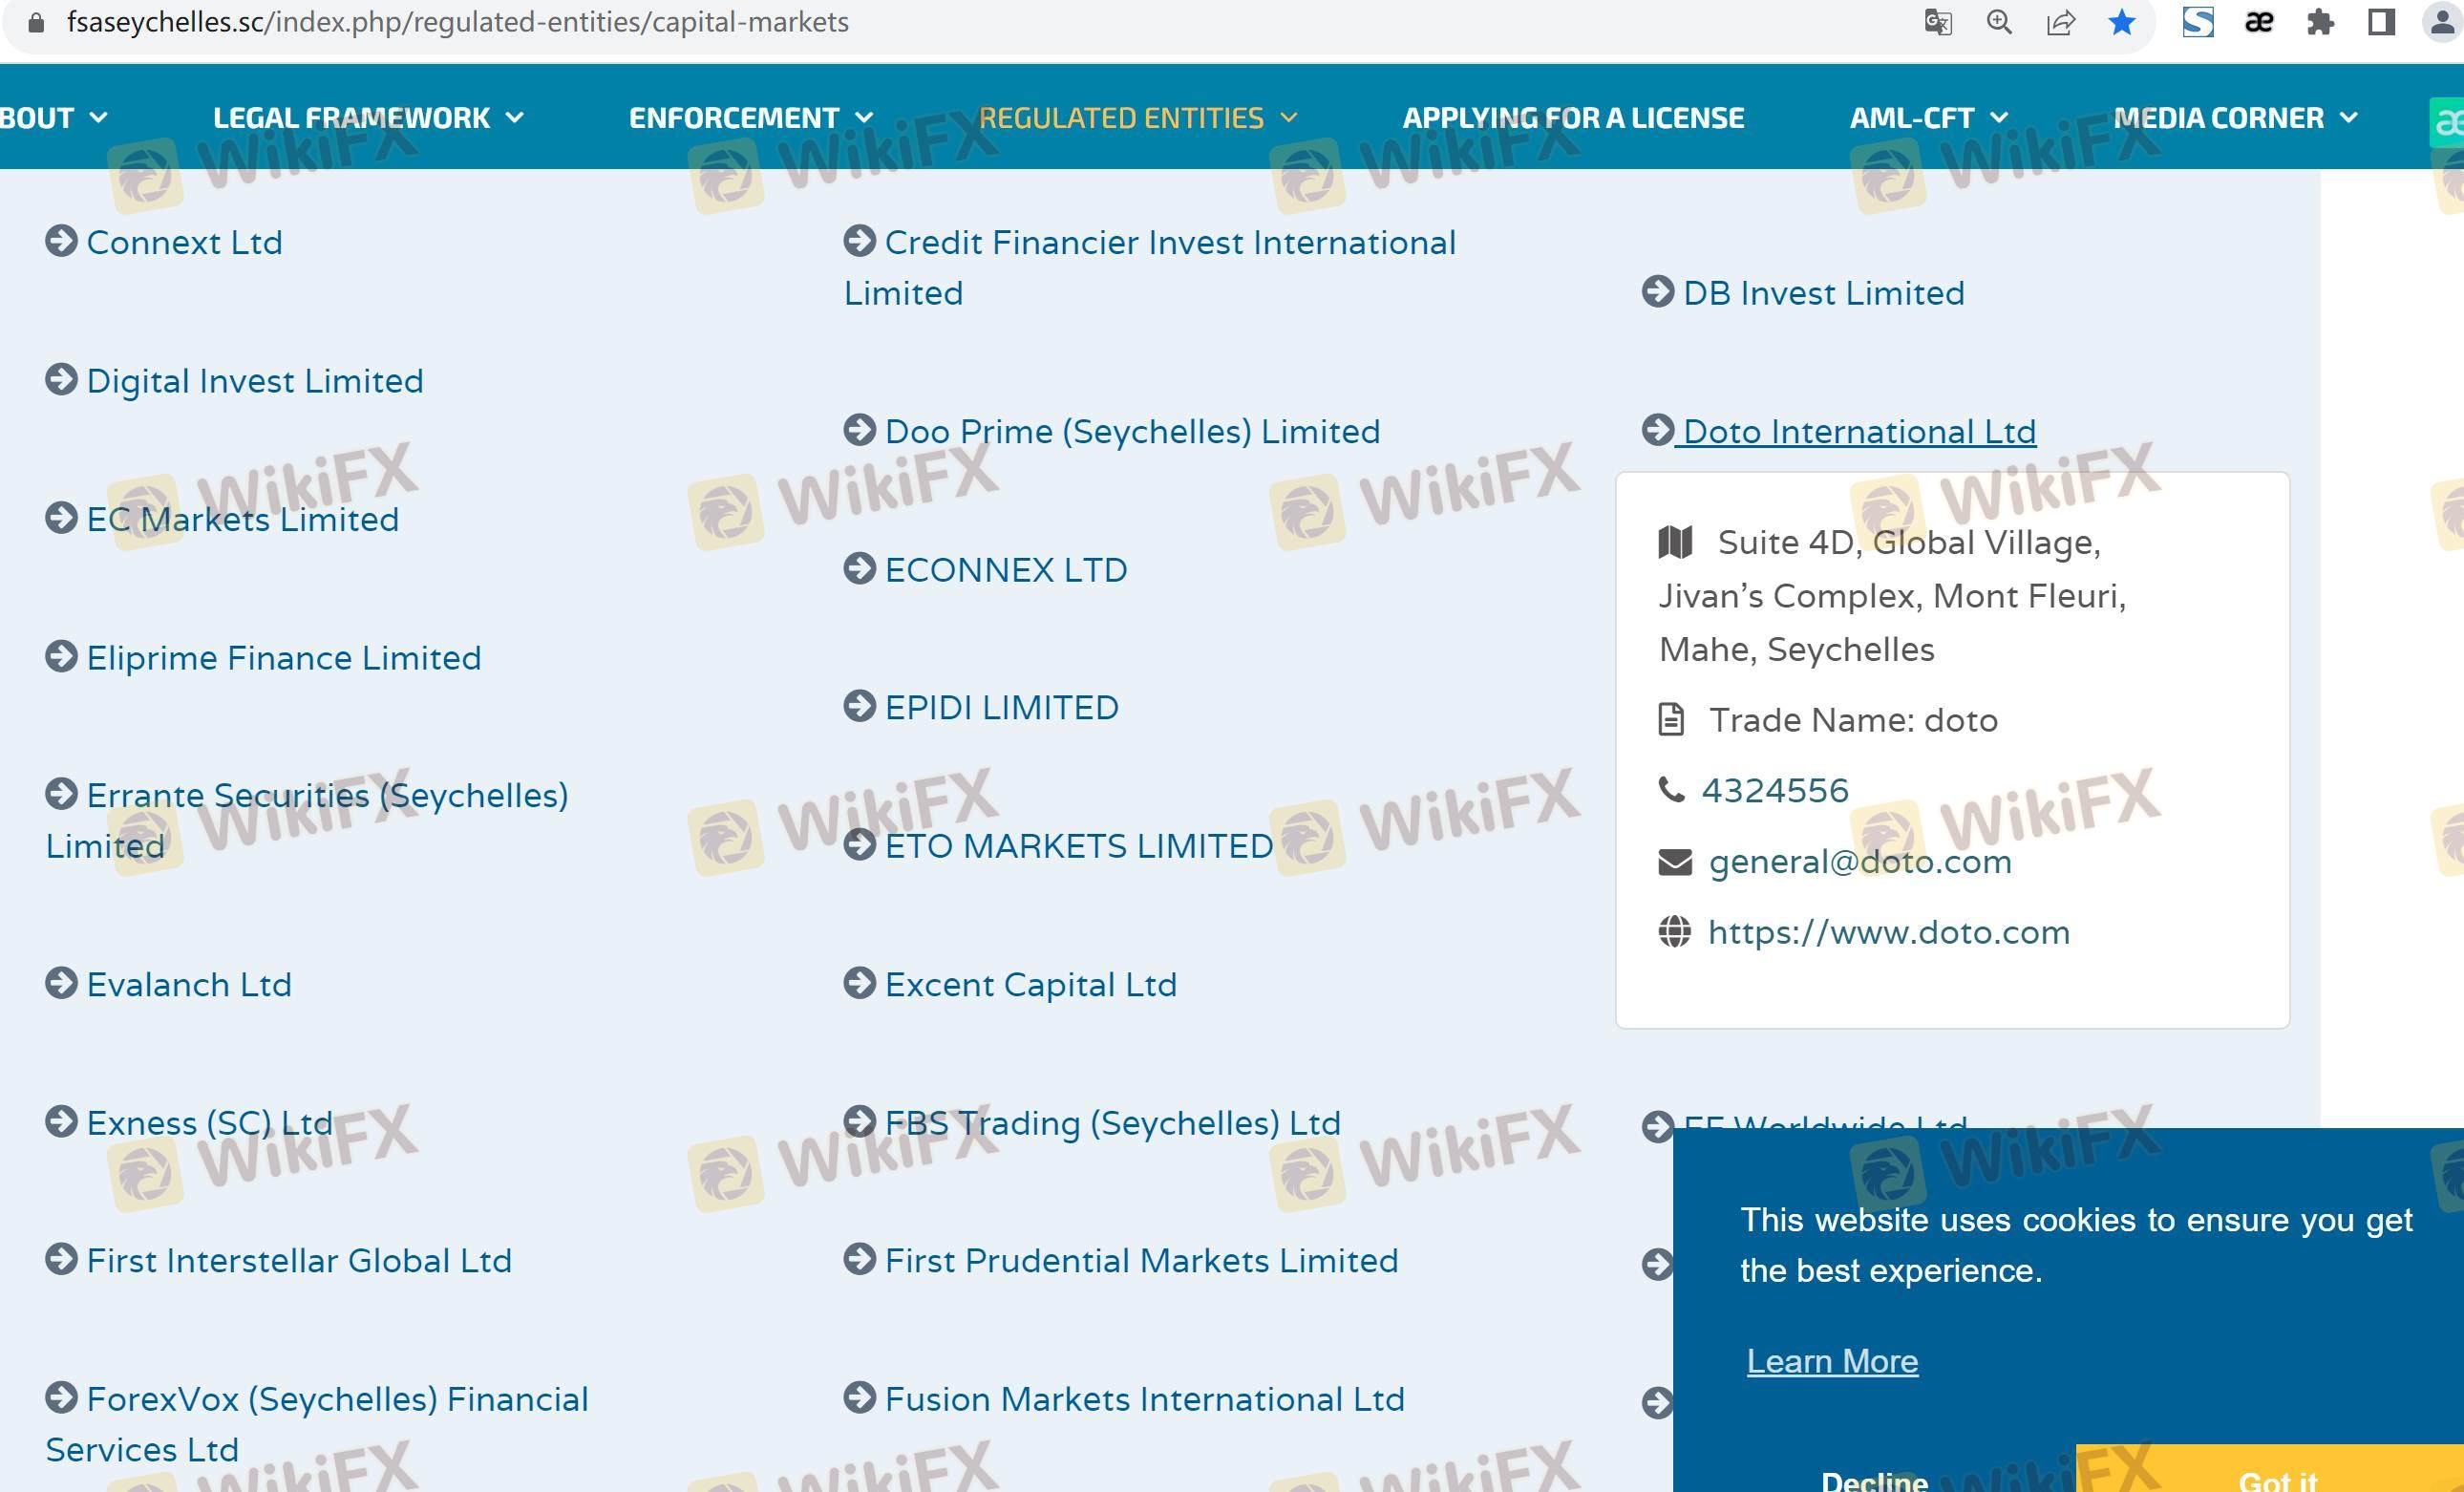Expand the Enforcement dropdown chevron
Viewport: 2464px width, 1492px height.
tap(865, 117)
